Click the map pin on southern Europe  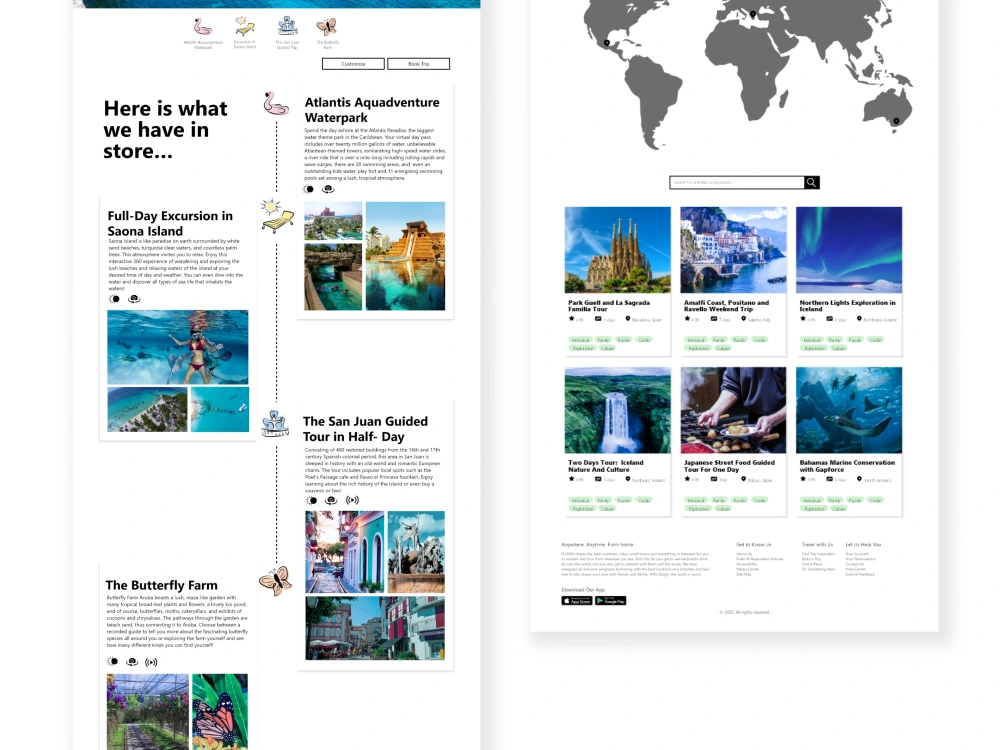click(753, 13)
